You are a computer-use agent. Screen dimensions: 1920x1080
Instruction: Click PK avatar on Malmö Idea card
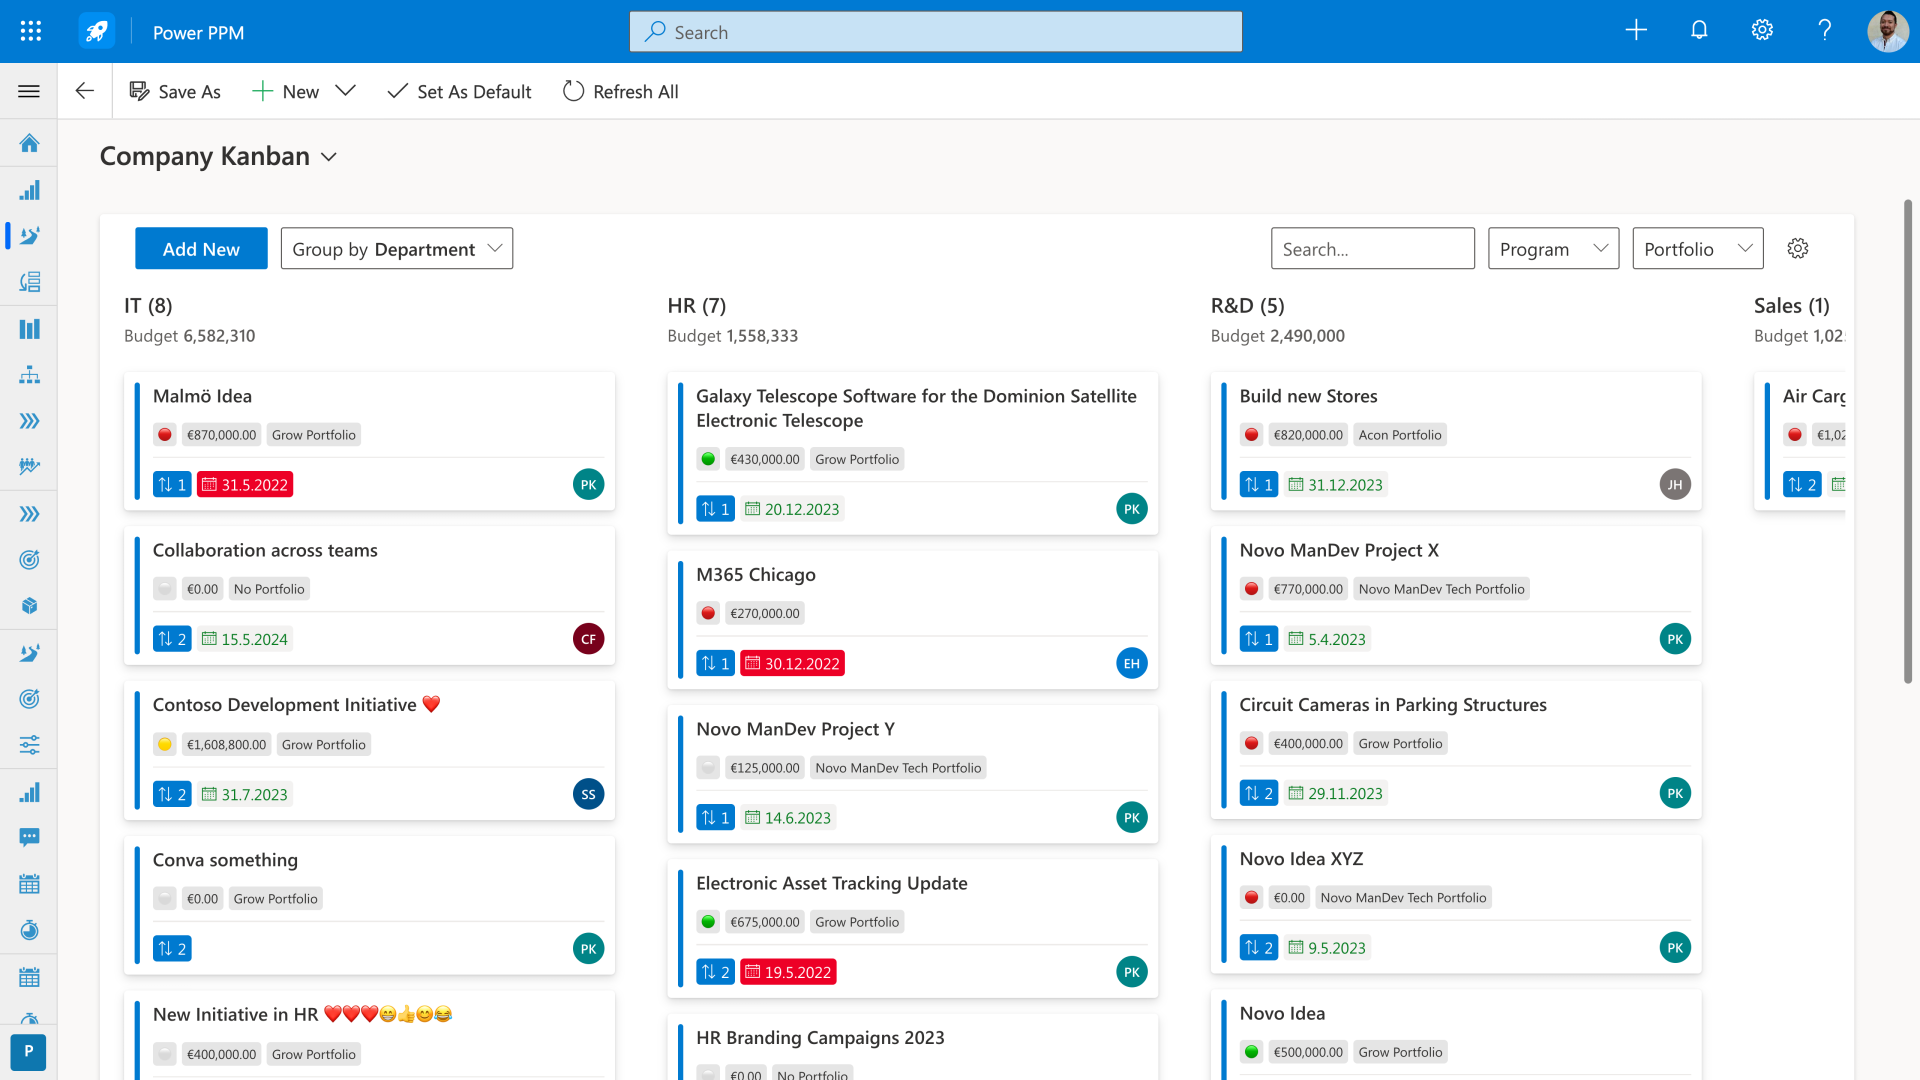(588, 485)
